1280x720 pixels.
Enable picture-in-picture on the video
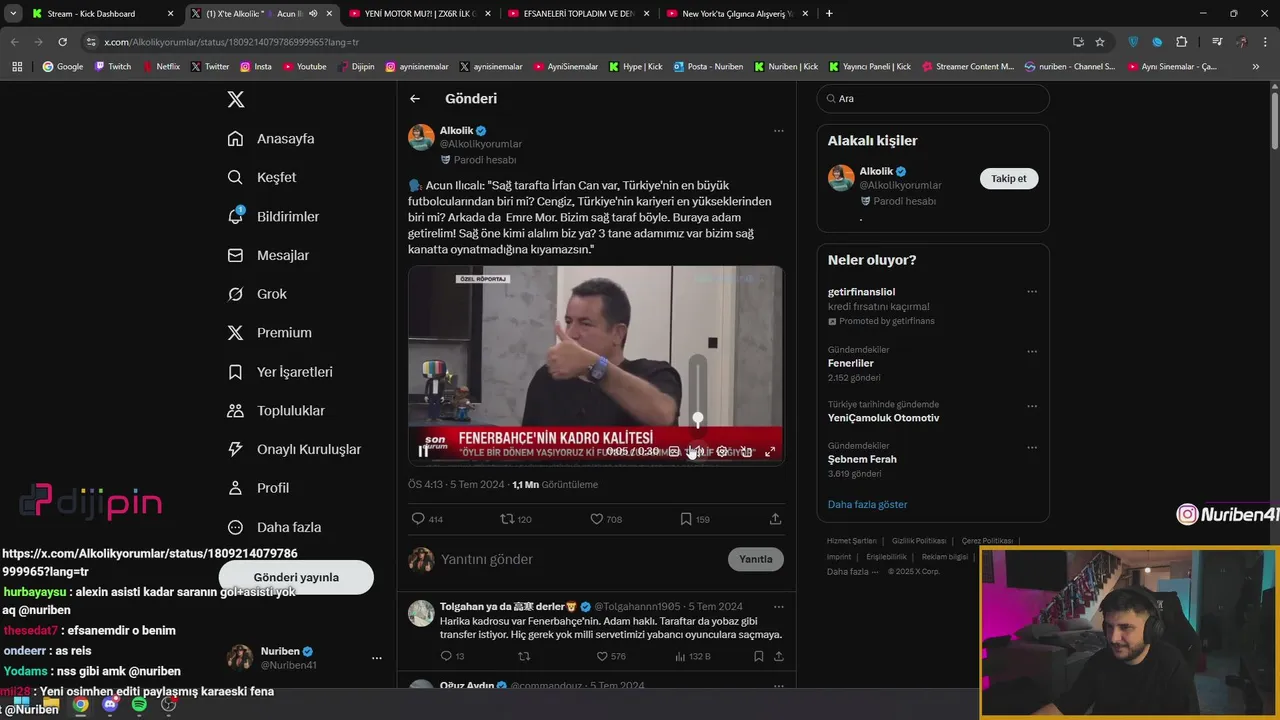(x=746, y=452)
